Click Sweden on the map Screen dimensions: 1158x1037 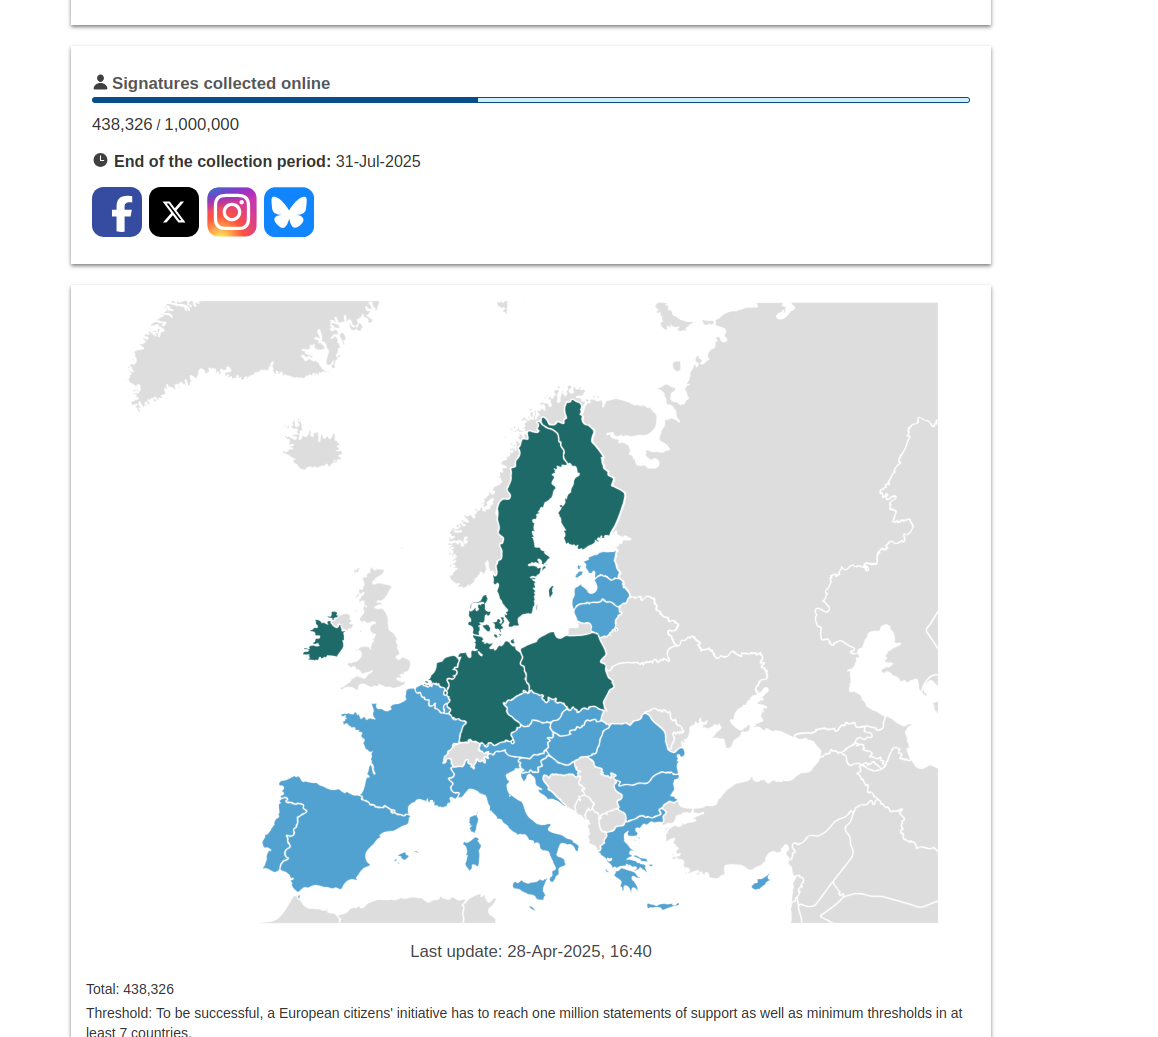point(518,540)
